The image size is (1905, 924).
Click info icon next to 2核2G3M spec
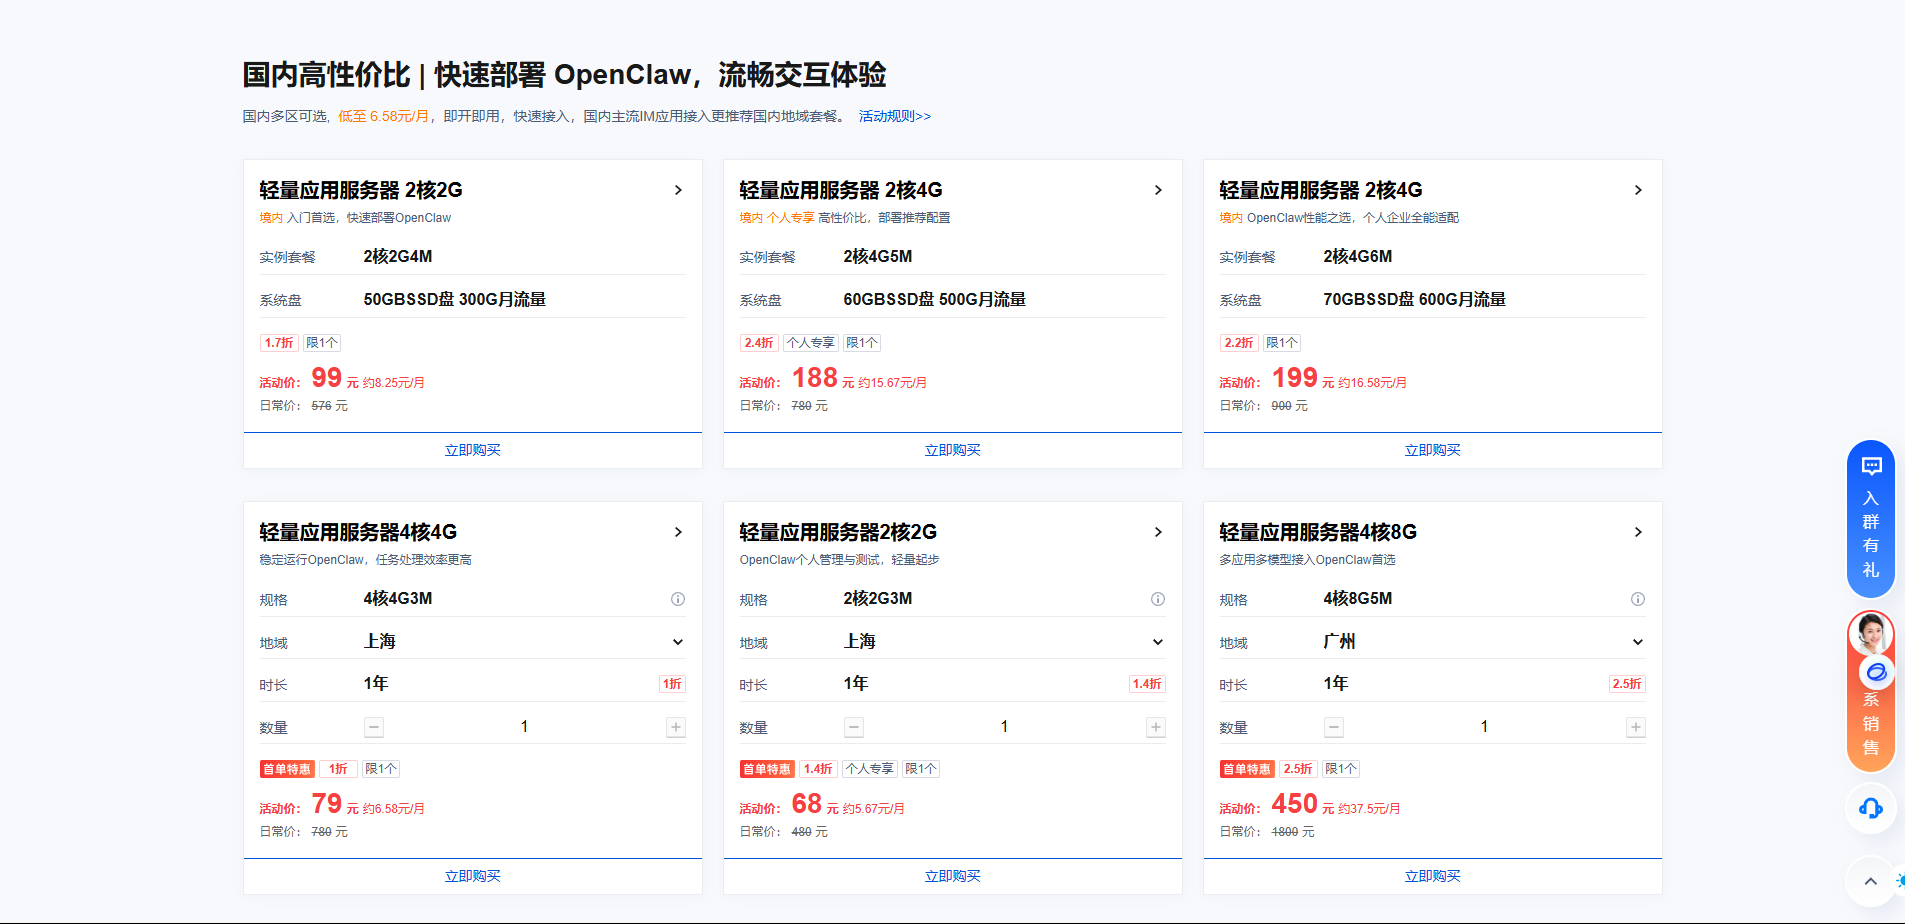point(1157,599)
